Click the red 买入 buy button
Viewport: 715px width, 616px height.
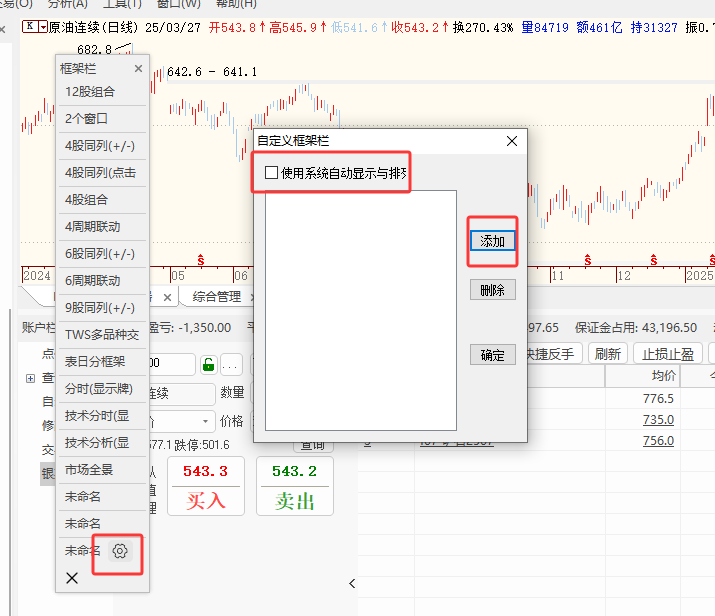click(x=206, y=487)
